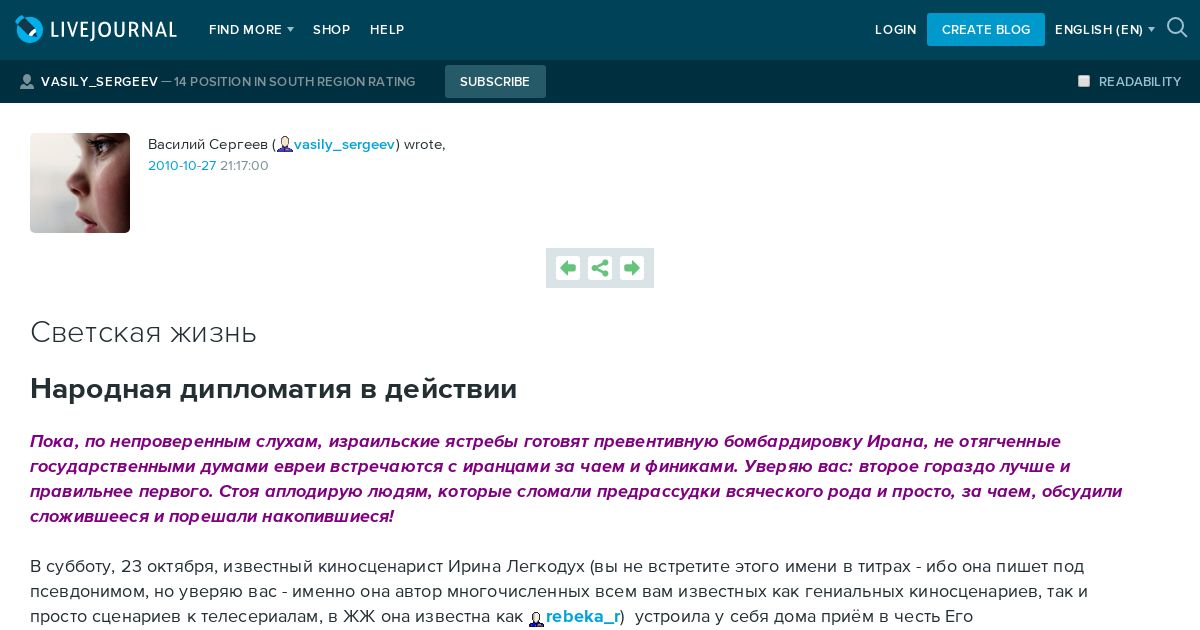Open the search magnifier icon

pyautogui.click(x=1177, y=28)
